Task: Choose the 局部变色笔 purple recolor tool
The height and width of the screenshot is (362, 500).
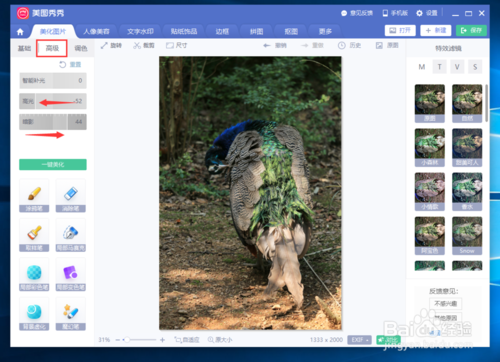Action: (x=71, y=274)
